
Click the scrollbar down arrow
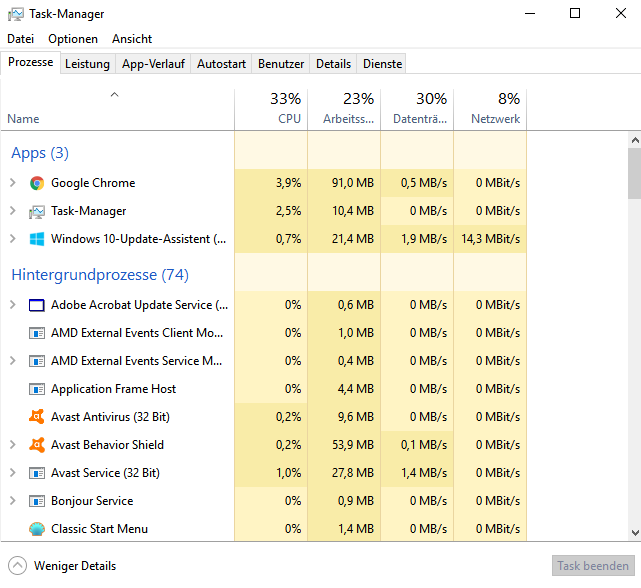[635, 533]
